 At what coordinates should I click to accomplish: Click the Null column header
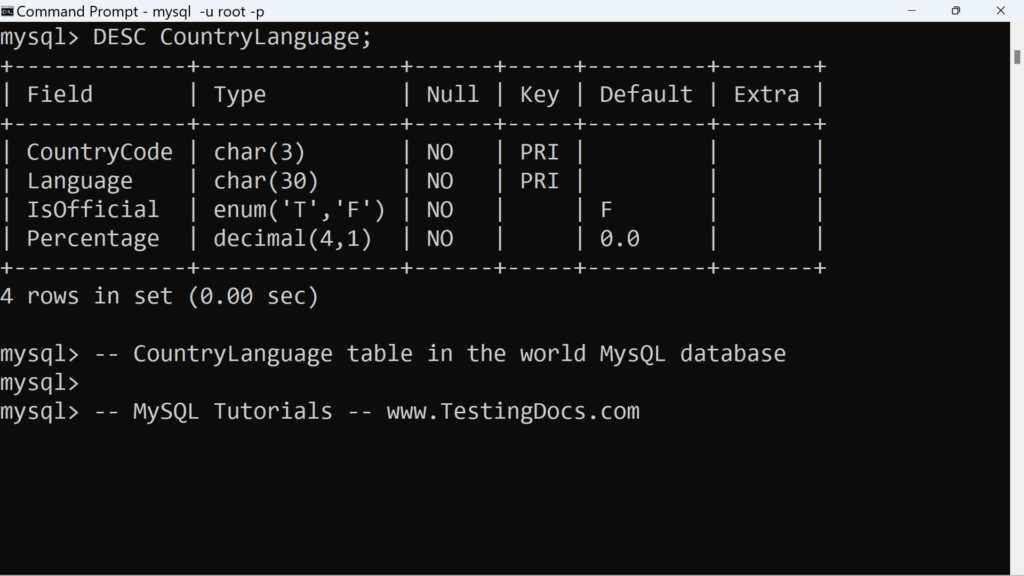coord(452,93)
